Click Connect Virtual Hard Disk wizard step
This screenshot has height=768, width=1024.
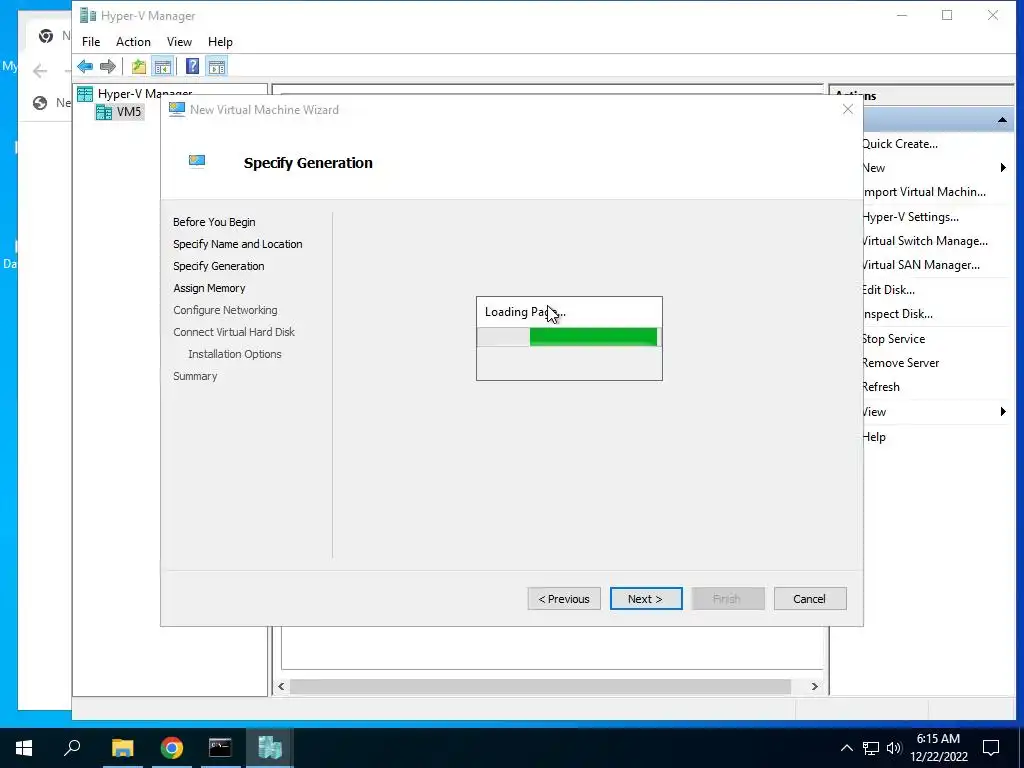[234, 332]
